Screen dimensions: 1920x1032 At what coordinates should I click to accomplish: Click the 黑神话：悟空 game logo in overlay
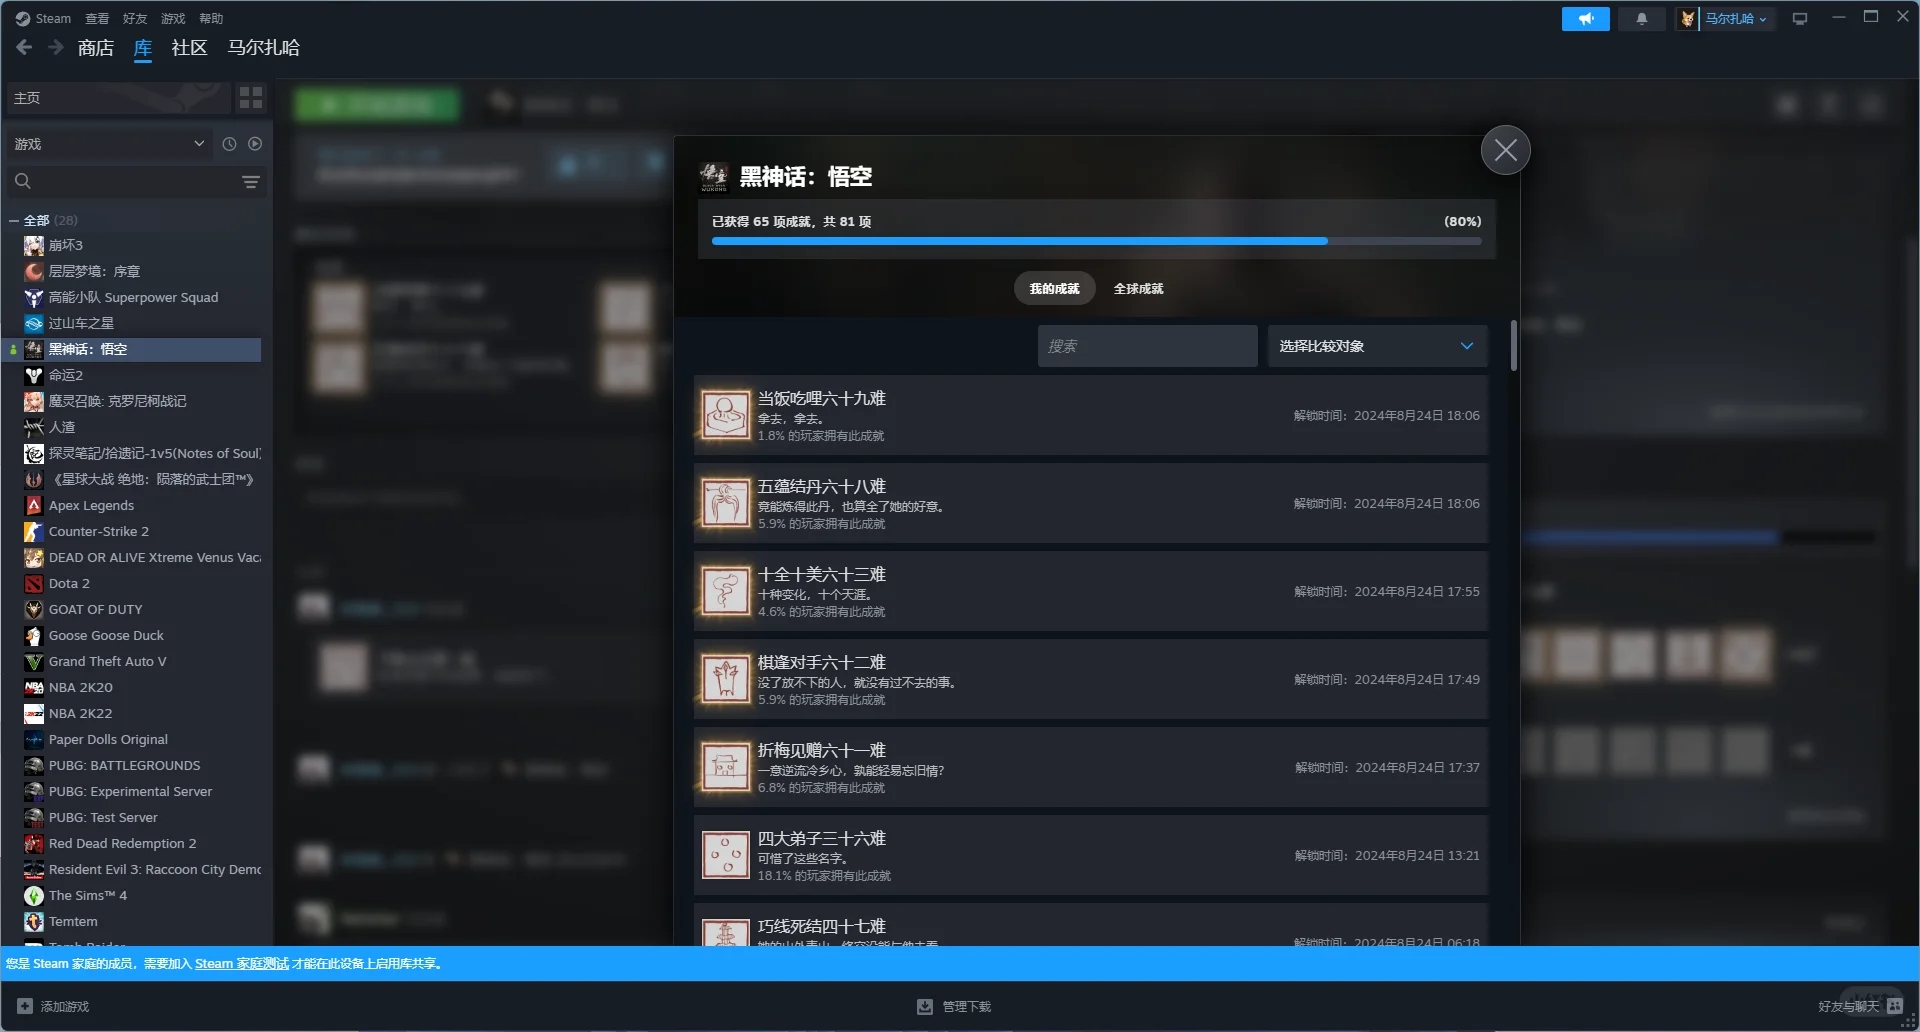pyautogui.click(x=714, y=177)
